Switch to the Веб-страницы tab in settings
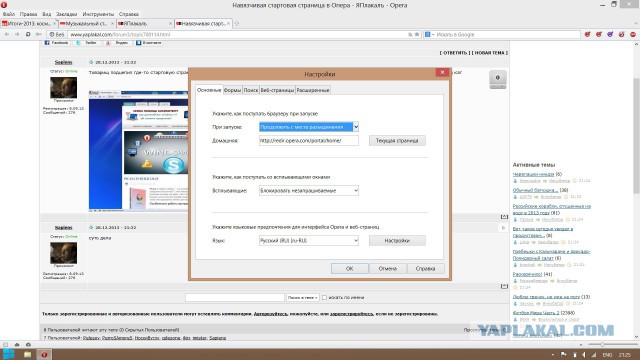 click(x=277, y=90)
